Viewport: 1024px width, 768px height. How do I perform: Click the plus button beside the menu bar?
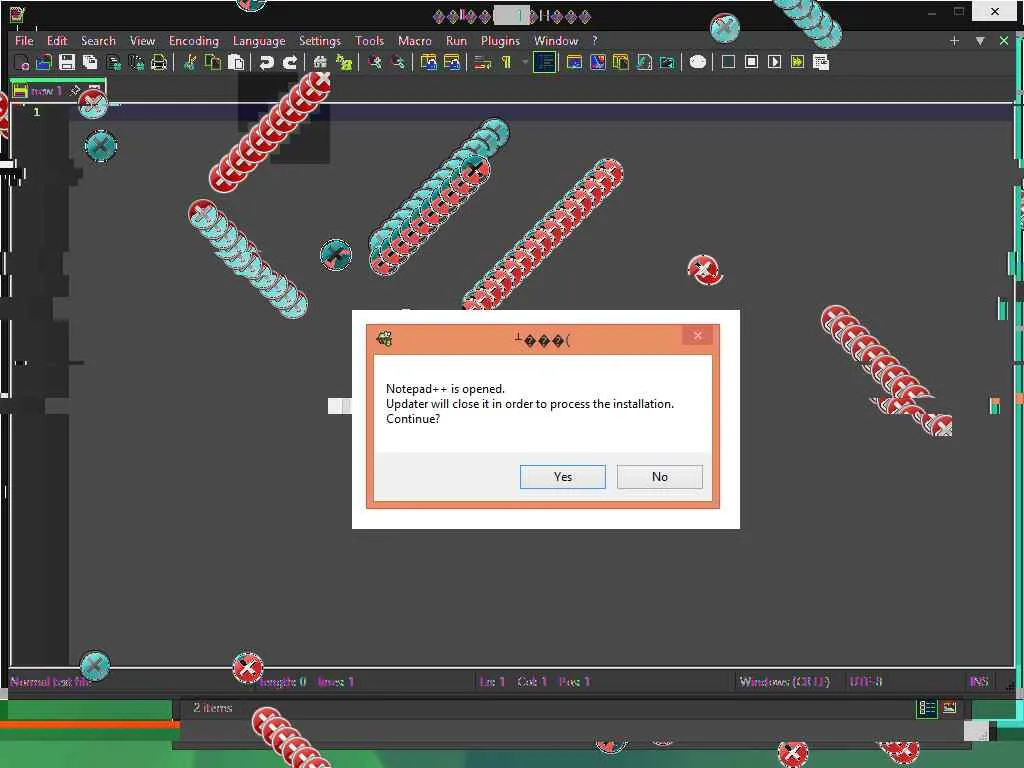tap(954, 40)
